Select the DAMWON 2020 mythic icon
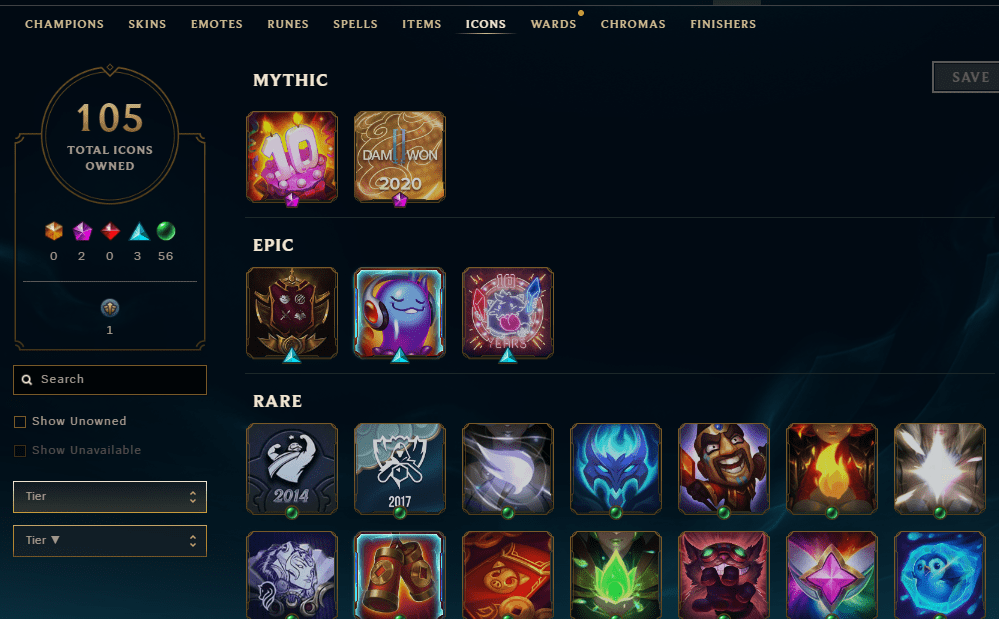 click(399, 157)
